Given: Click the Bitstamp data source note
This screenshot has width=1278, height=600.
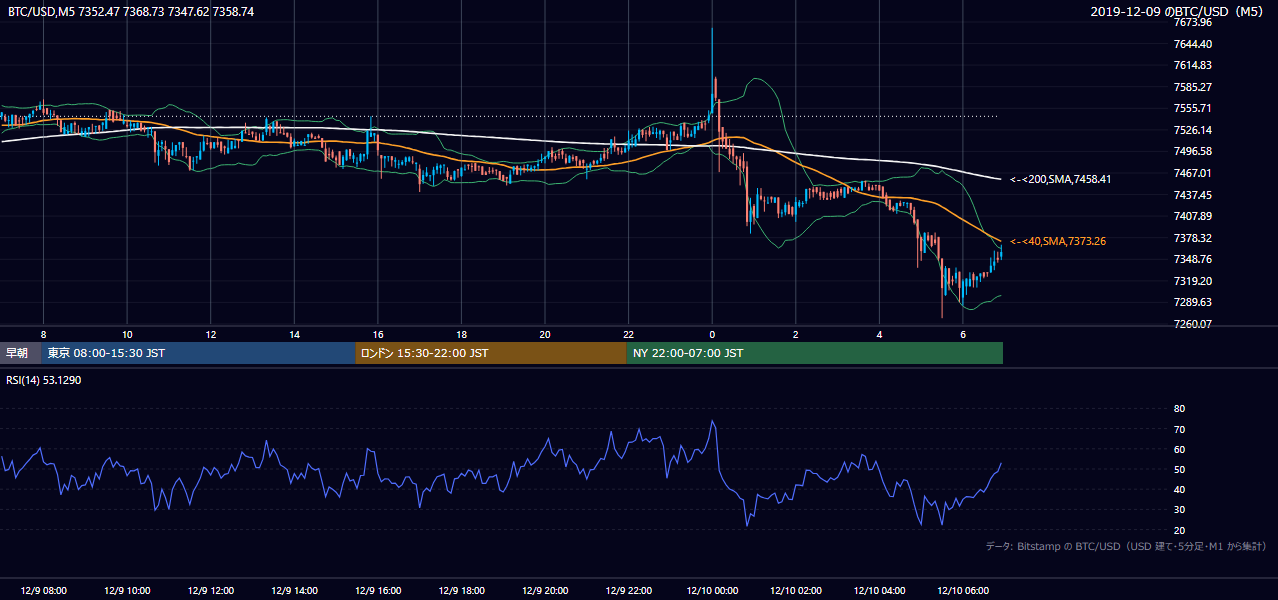Looking at the screenshot, I should point(1125,546).
